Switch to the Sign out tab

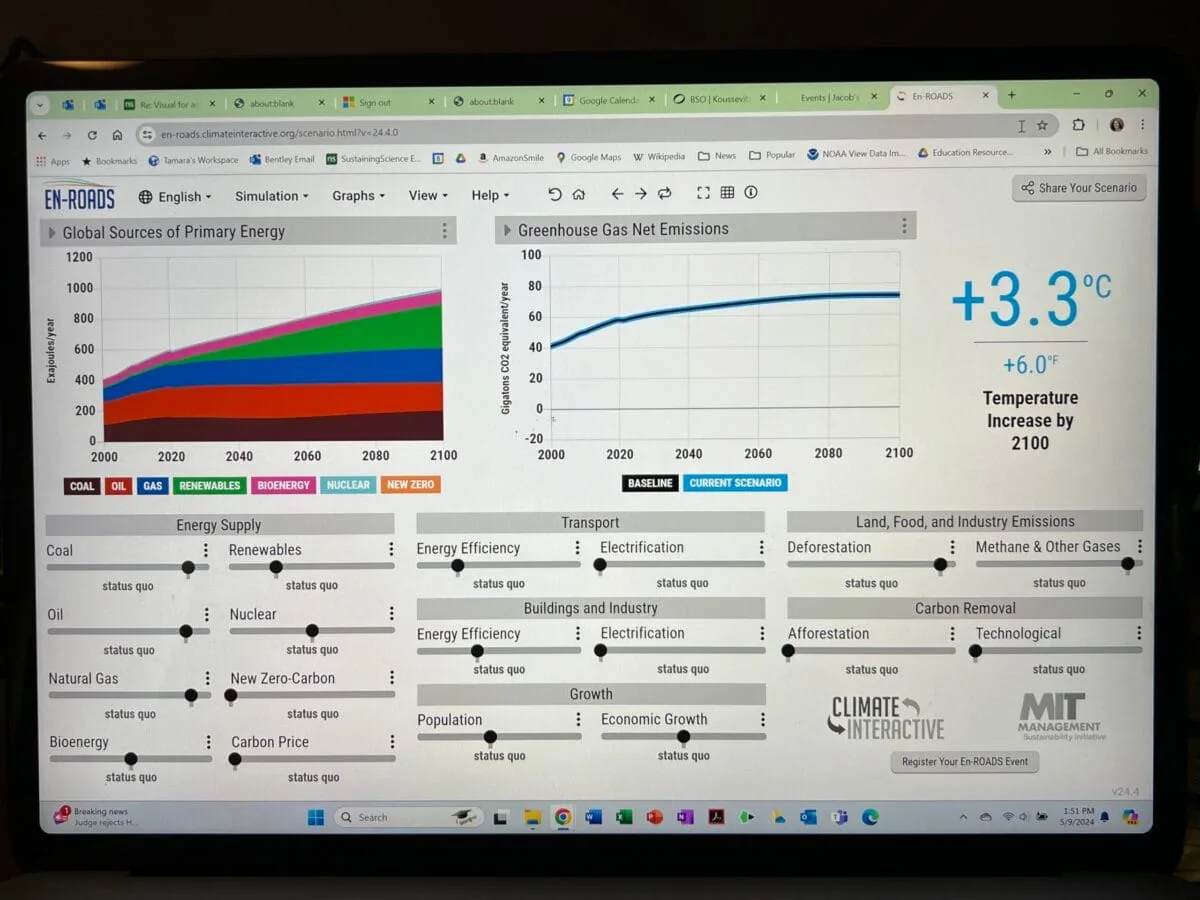[x=389, y=102]
